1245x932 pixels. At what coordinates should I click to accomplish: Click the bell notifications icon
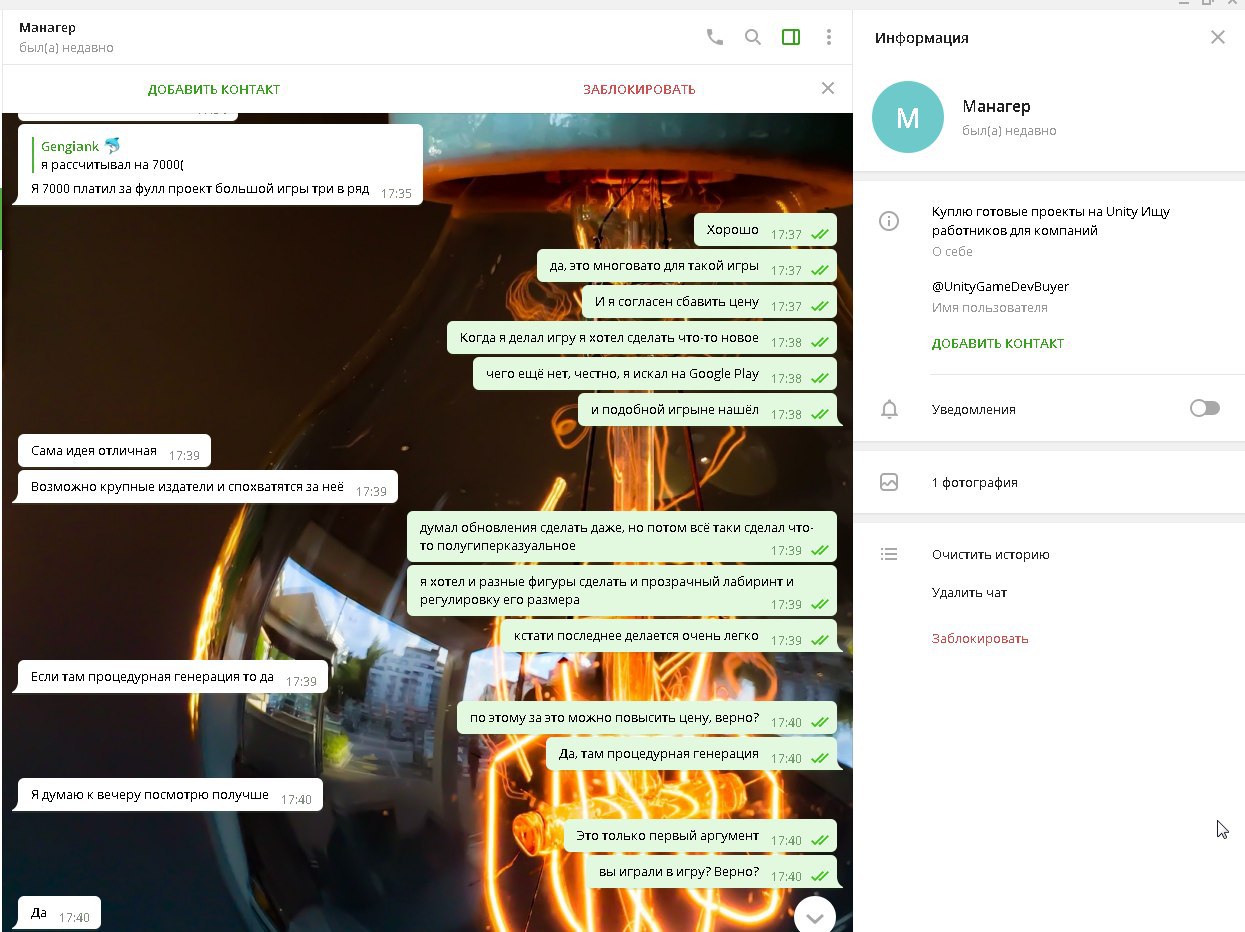click(x=889, y=408)
